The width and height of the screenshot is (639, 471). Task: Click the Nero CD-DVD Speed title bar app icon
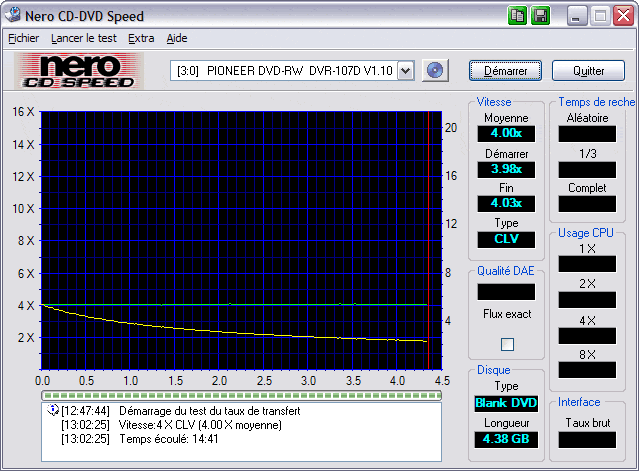click(x=13, y=15)
